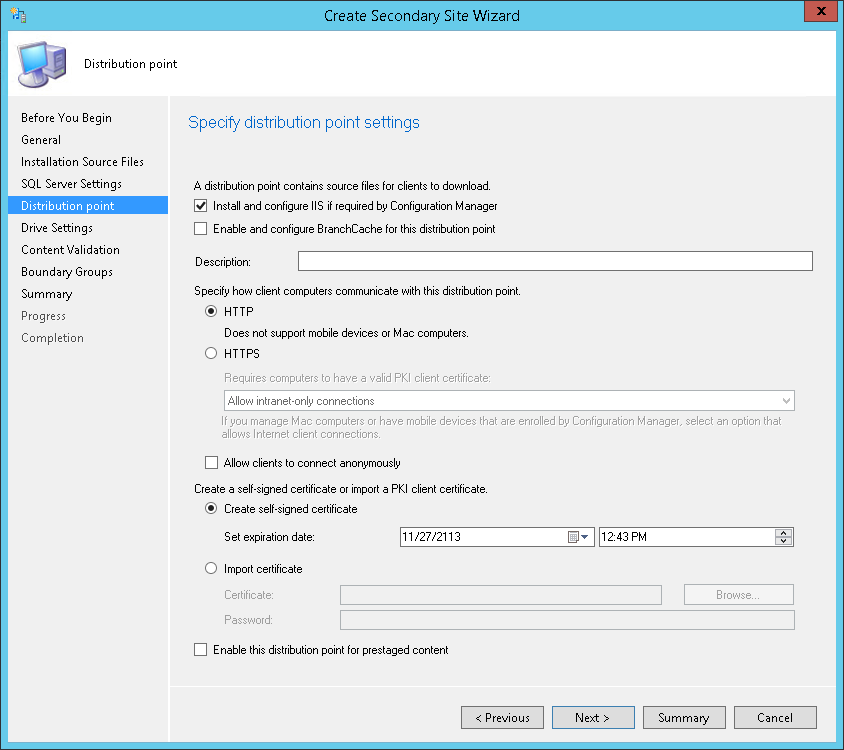Click the Next button
This screenshot has width=844, height=750.
pyautogui.click(x=593, y=718)
